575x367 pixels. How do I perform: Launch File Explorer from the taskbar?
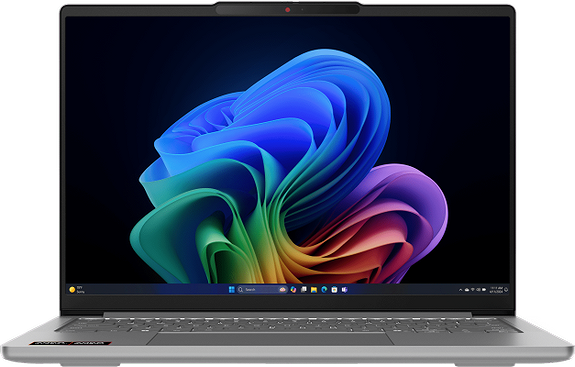pyautogui.click(x=314, y=290)
